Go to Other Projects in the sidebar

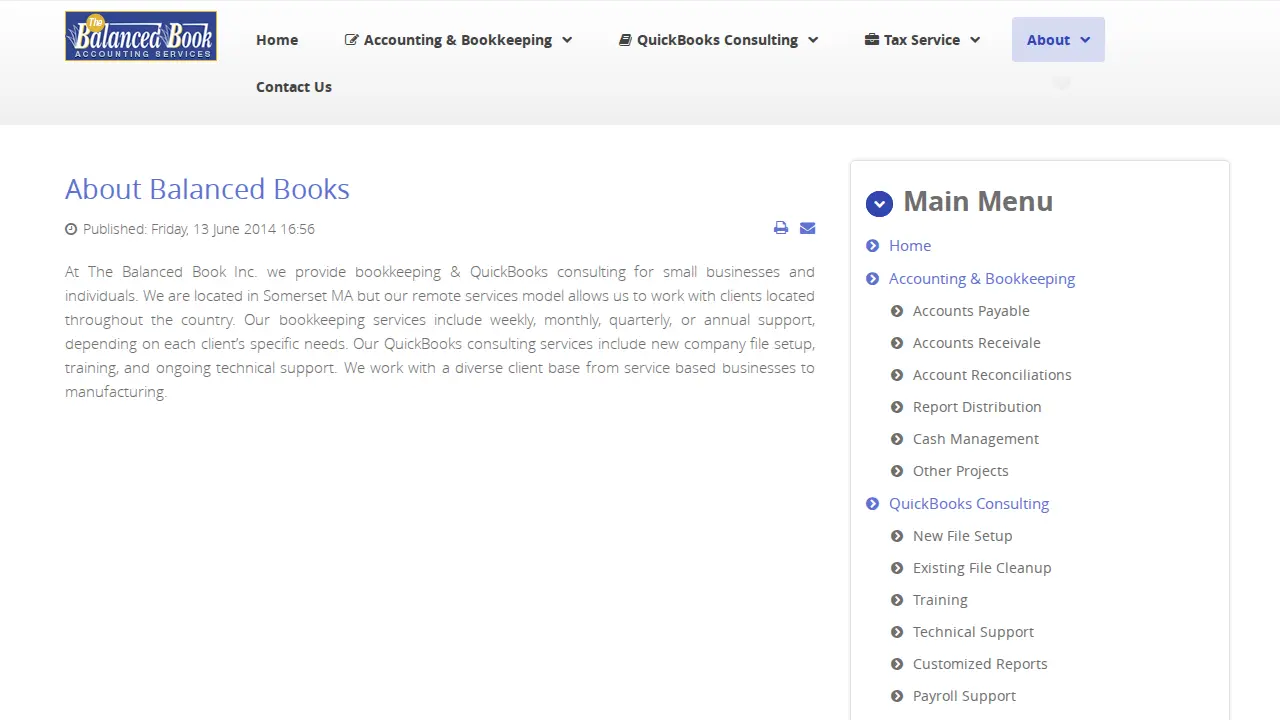tap(961, 471)
